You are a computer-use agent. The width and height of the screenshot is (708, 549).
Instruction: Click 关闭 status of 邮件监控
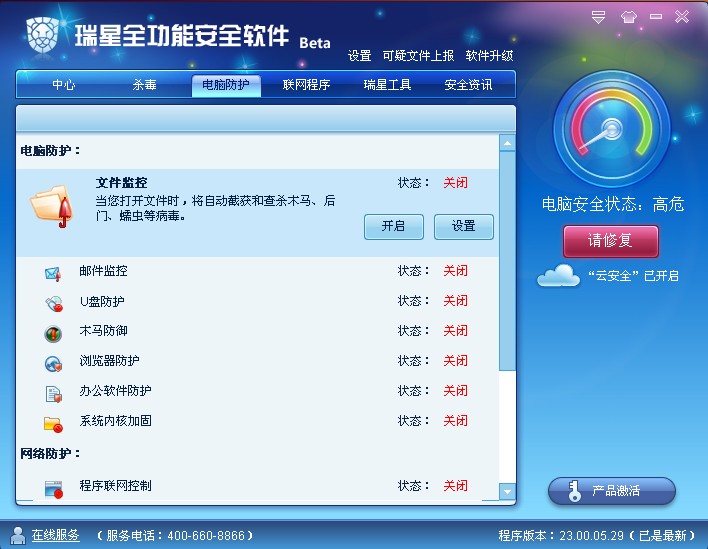(x=456, y=271)
